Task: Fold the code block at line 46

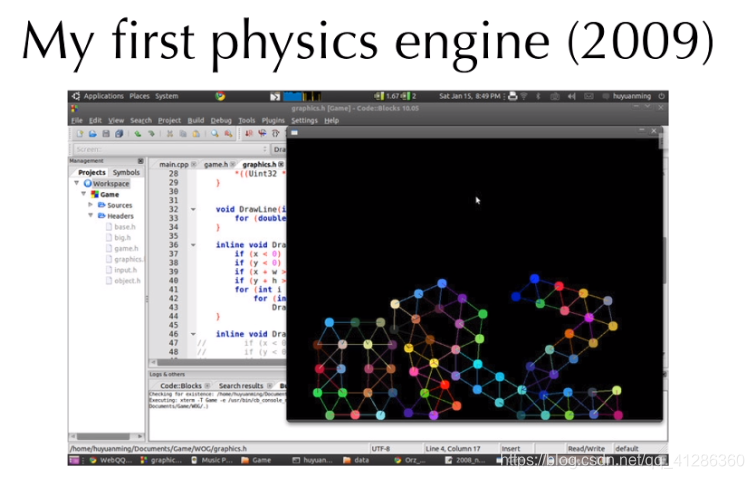Action: click(x=193, y=334)
